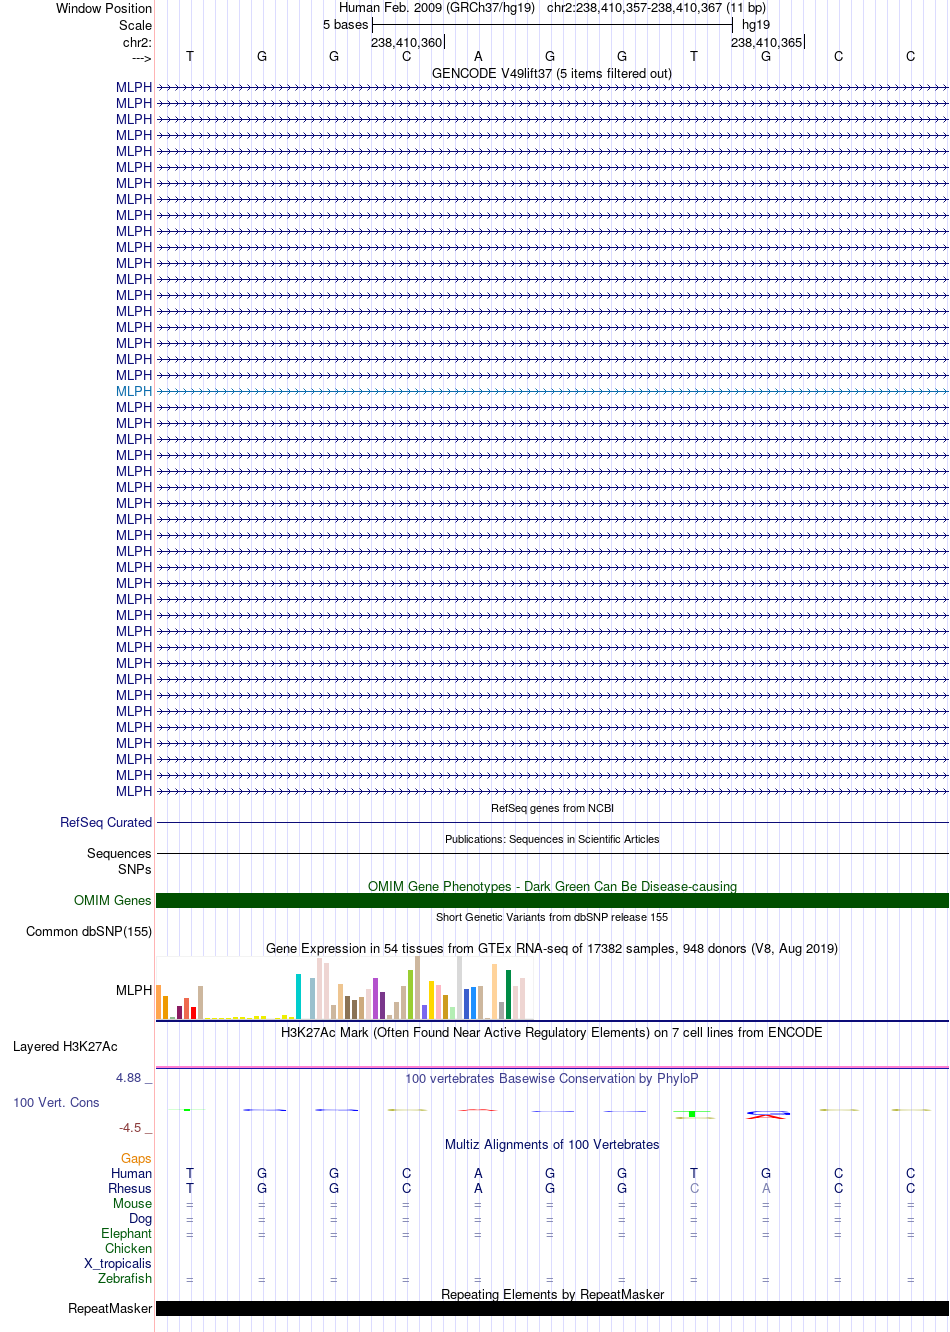Screen dimensions: 950x1332
Task: Click the dark green bar in GTEx chart
Action: point(508,994)
